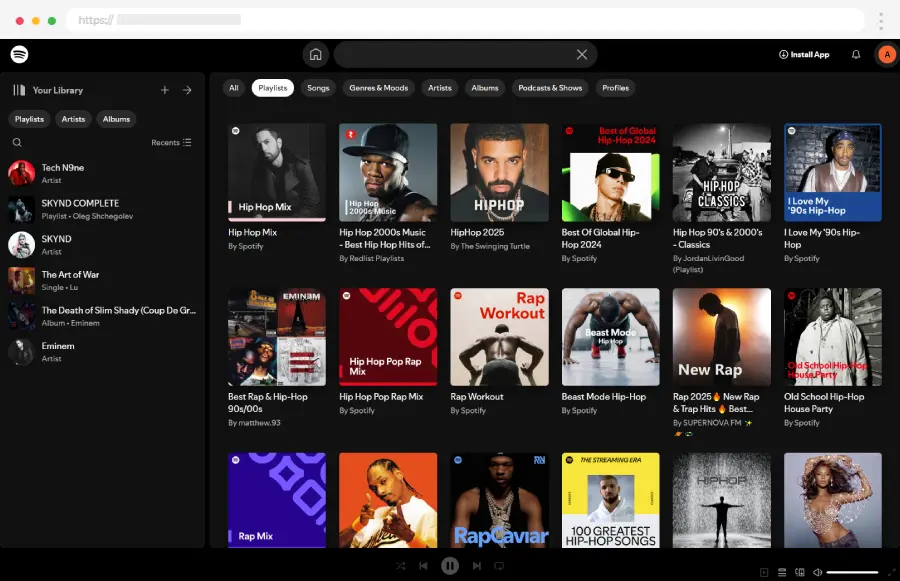The height and width of the screenshot is (581, 900).
Task: Go to the Spotify Home icon
Action: [x=316, y=55]
